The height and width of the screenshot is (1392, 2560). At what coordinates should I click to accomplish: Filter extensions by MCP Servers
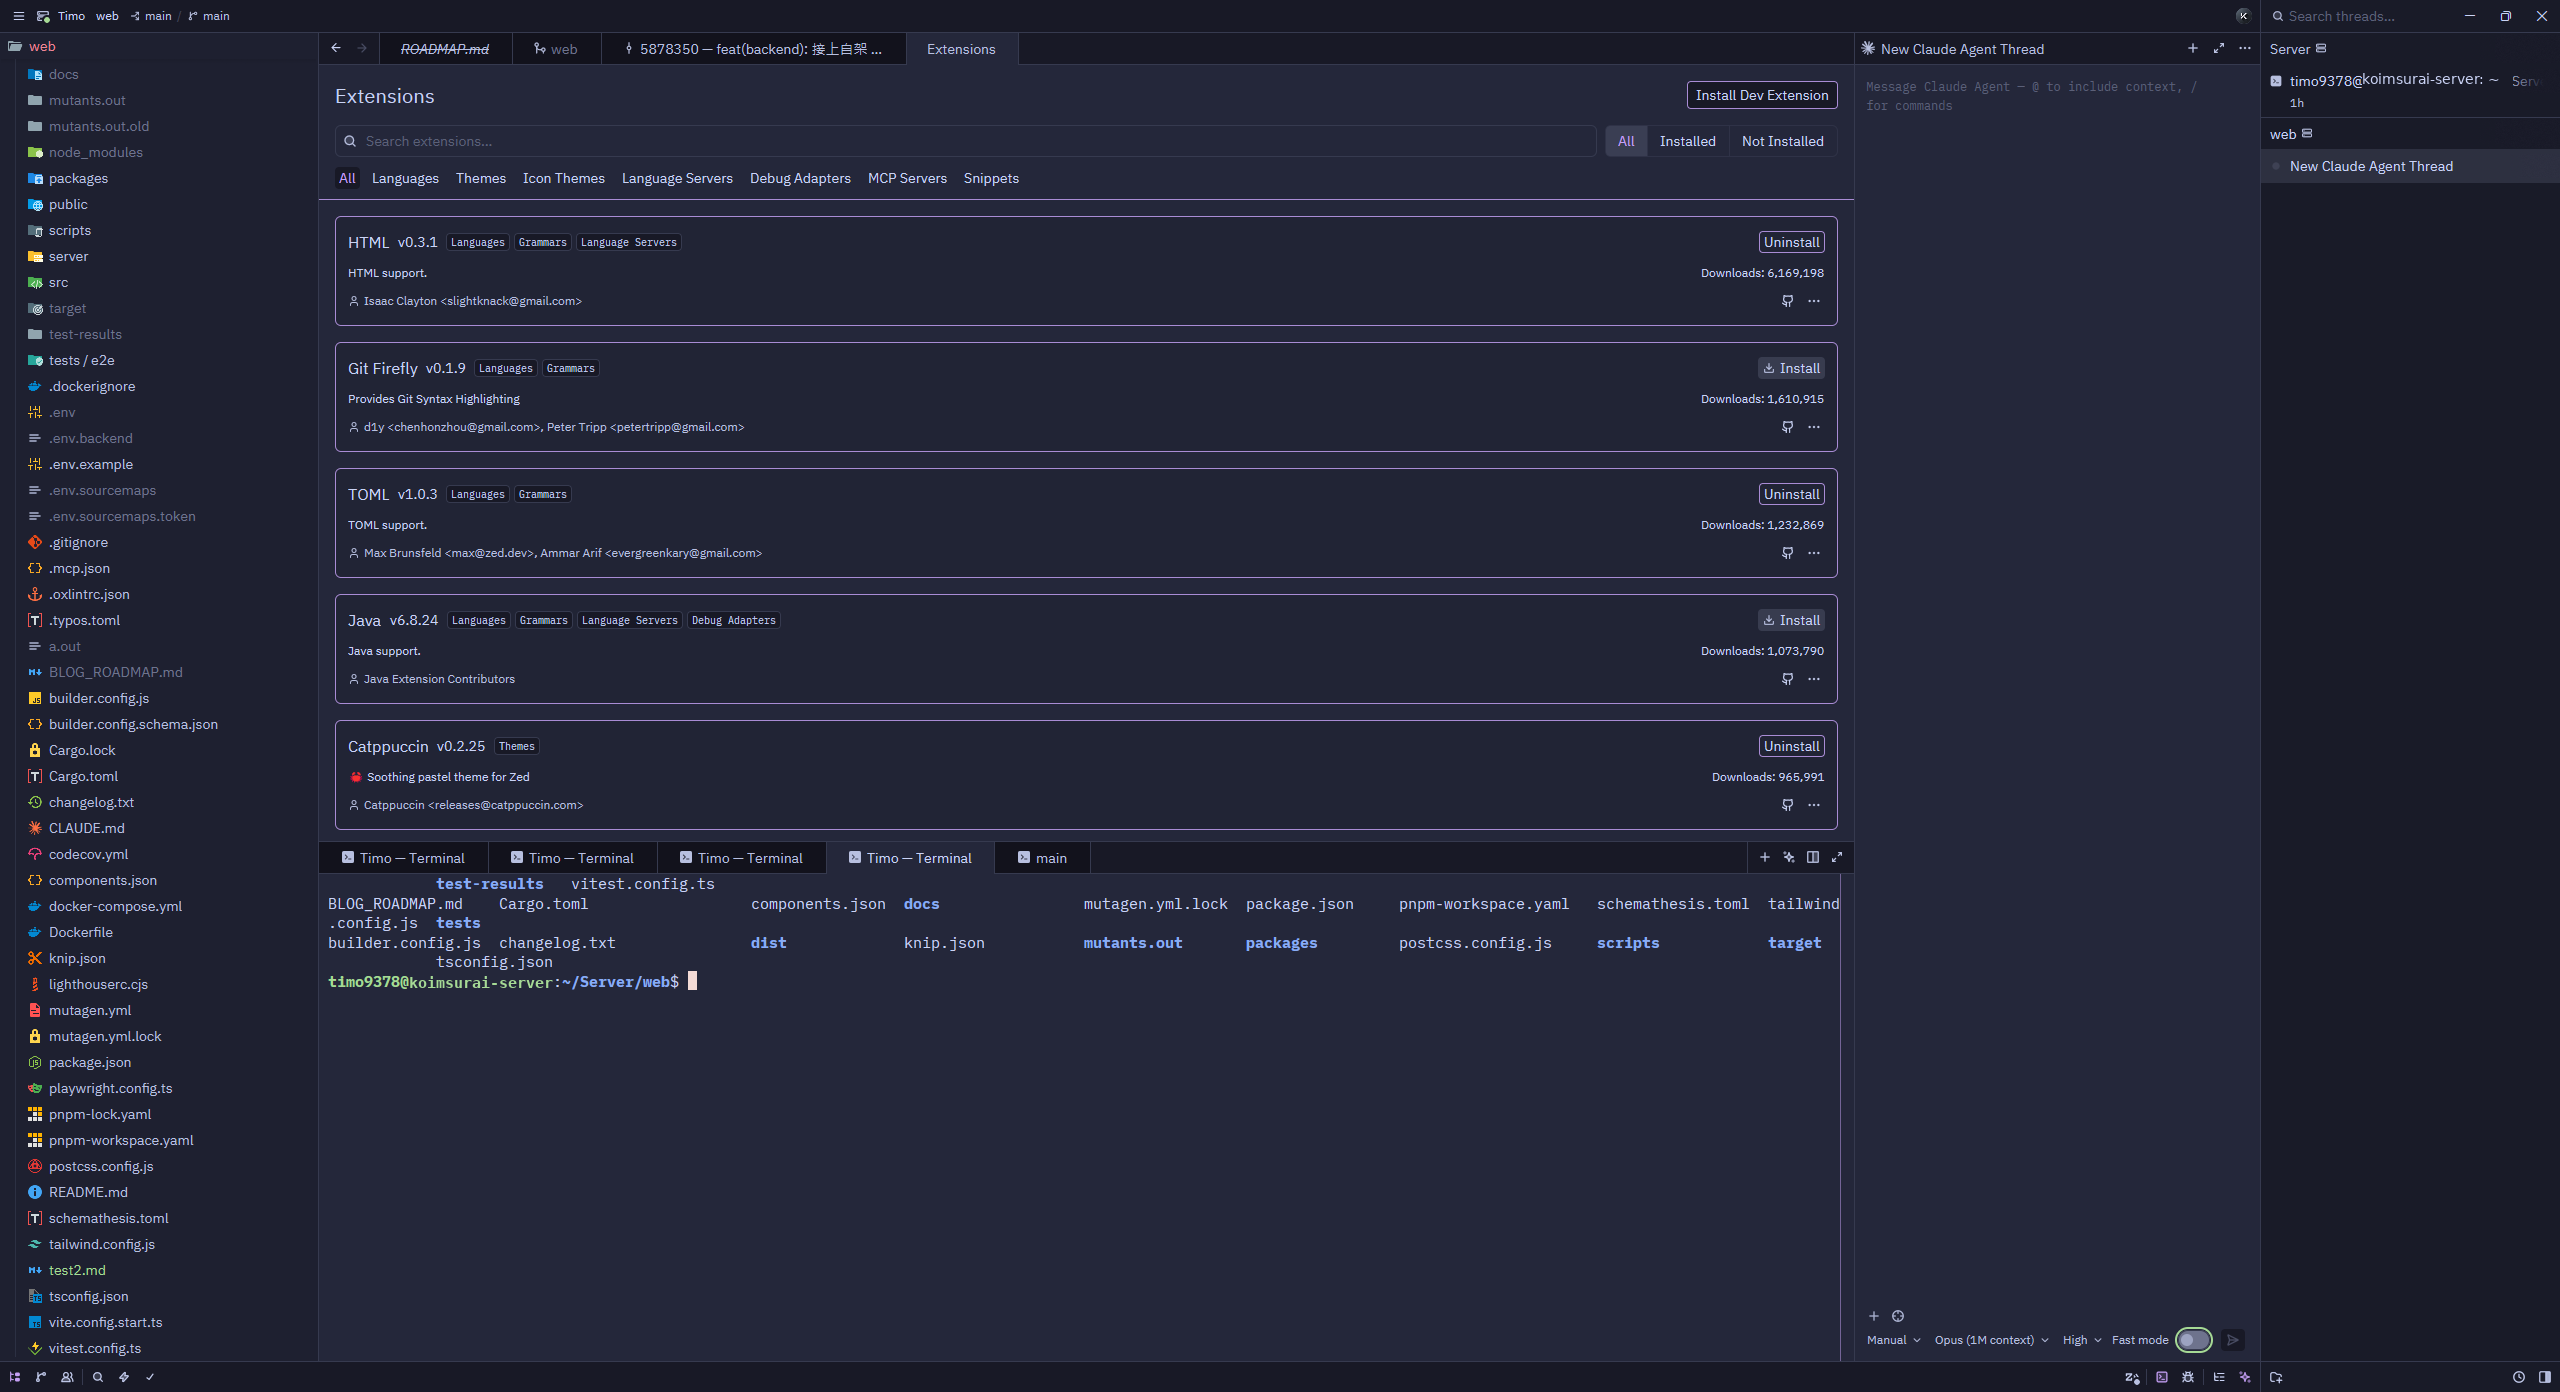[907, 178]
